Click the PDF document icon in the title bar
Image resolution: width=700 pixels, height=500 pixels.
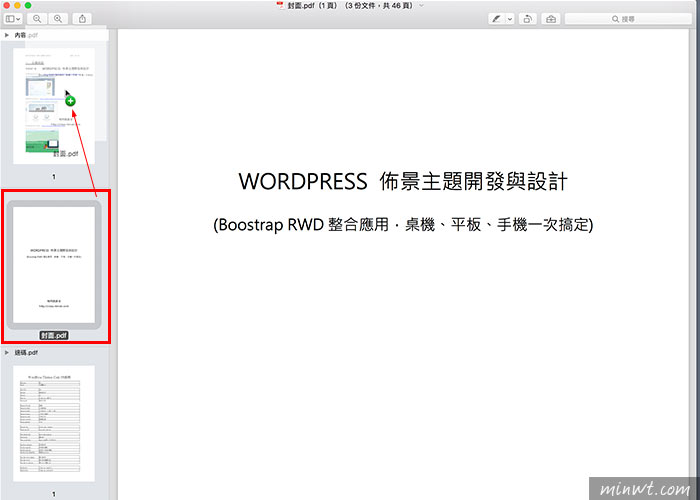280,5
